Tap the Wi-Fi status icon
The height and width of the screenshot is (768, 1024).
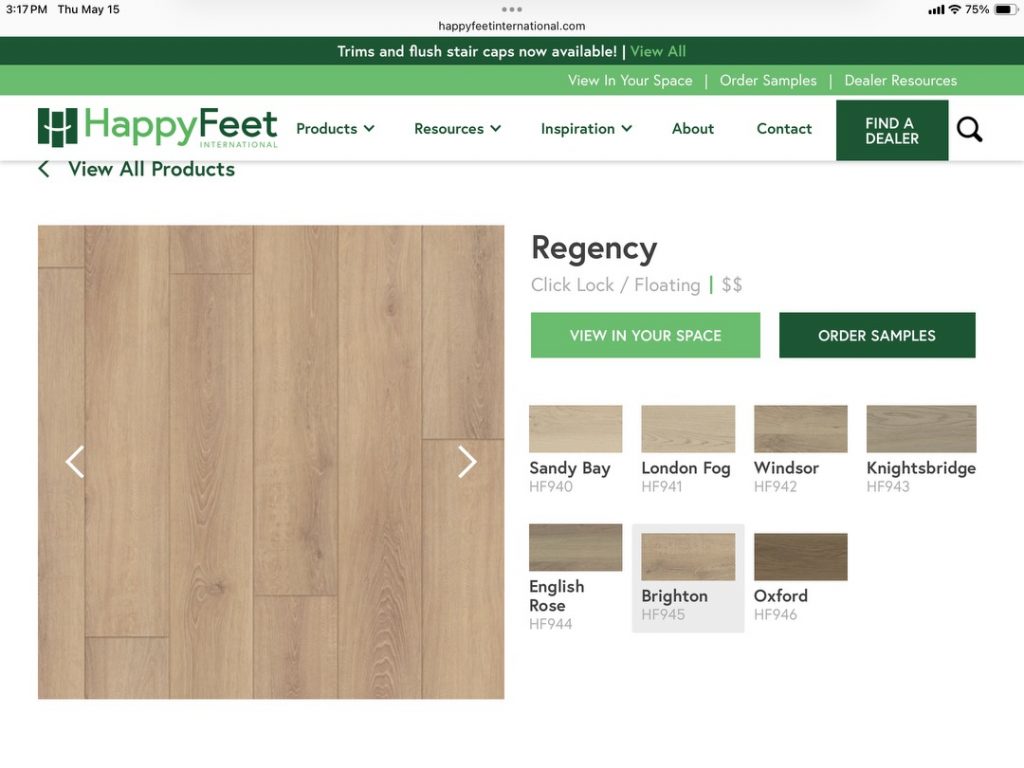point(954,9)
